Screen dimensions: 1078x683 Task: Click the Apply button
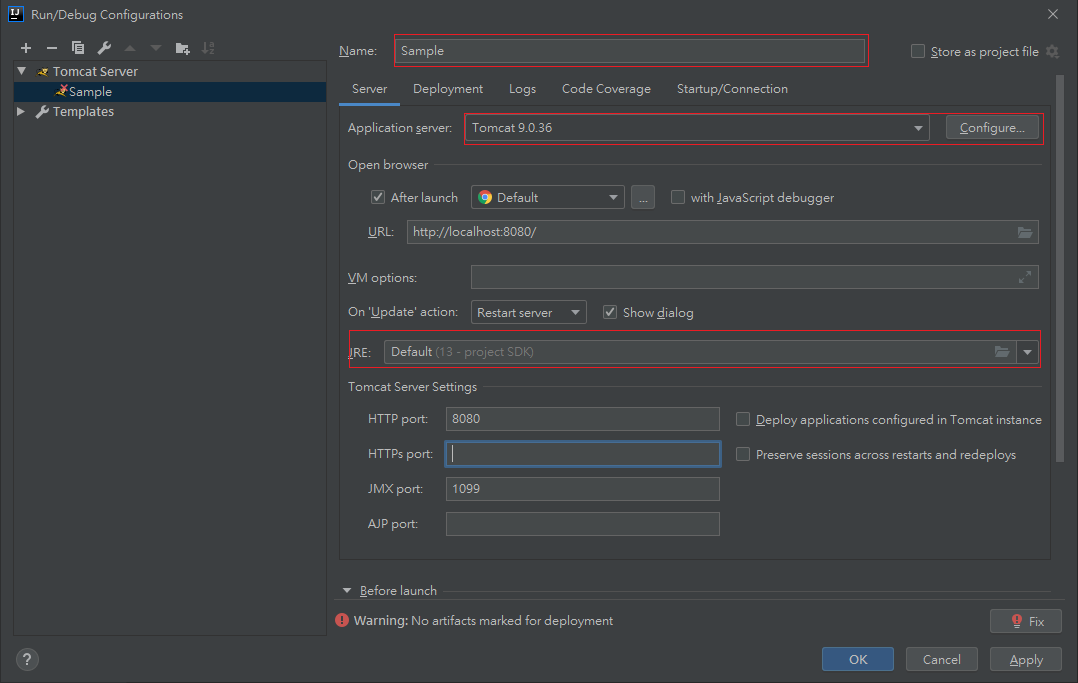(x=1026, y=659)
